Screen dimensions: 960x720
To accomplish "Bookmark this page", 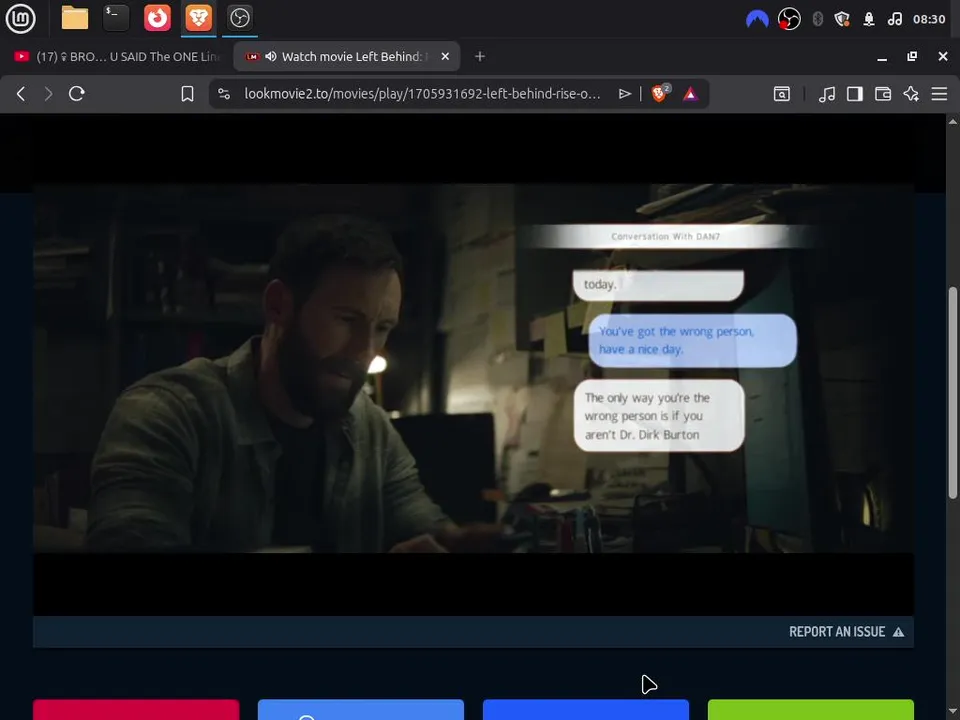I will [187, 94].
